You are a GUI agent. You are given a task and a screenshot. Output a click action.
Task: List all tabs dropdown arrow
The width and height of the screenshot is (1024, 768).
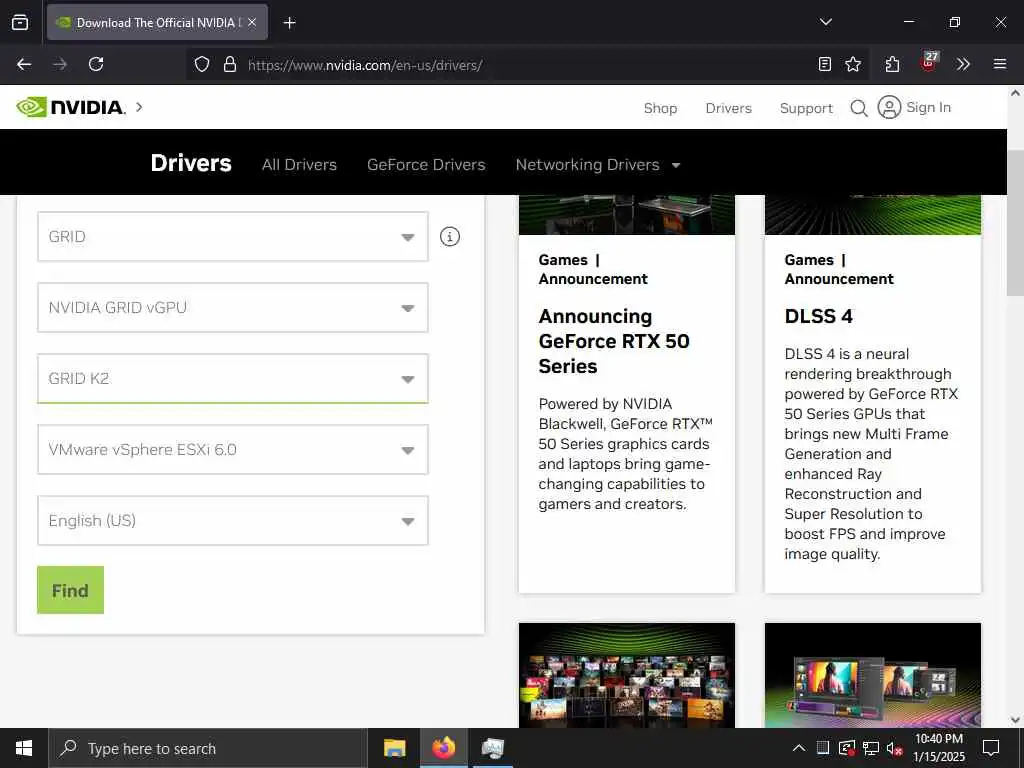click(x=825, y=22)
